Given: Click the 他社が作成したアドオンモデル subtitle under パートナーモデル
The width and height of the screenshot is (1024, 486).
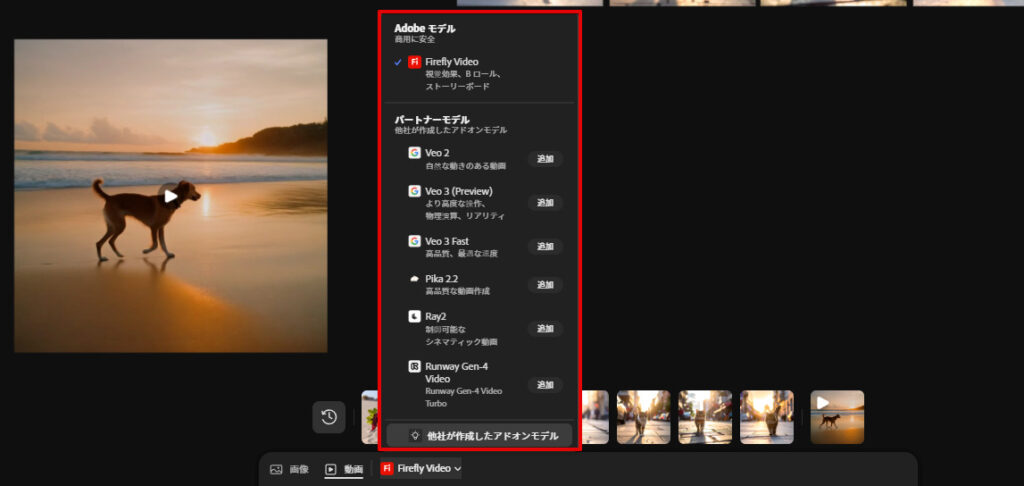Looking at the screenshot, I should [451, 131].
